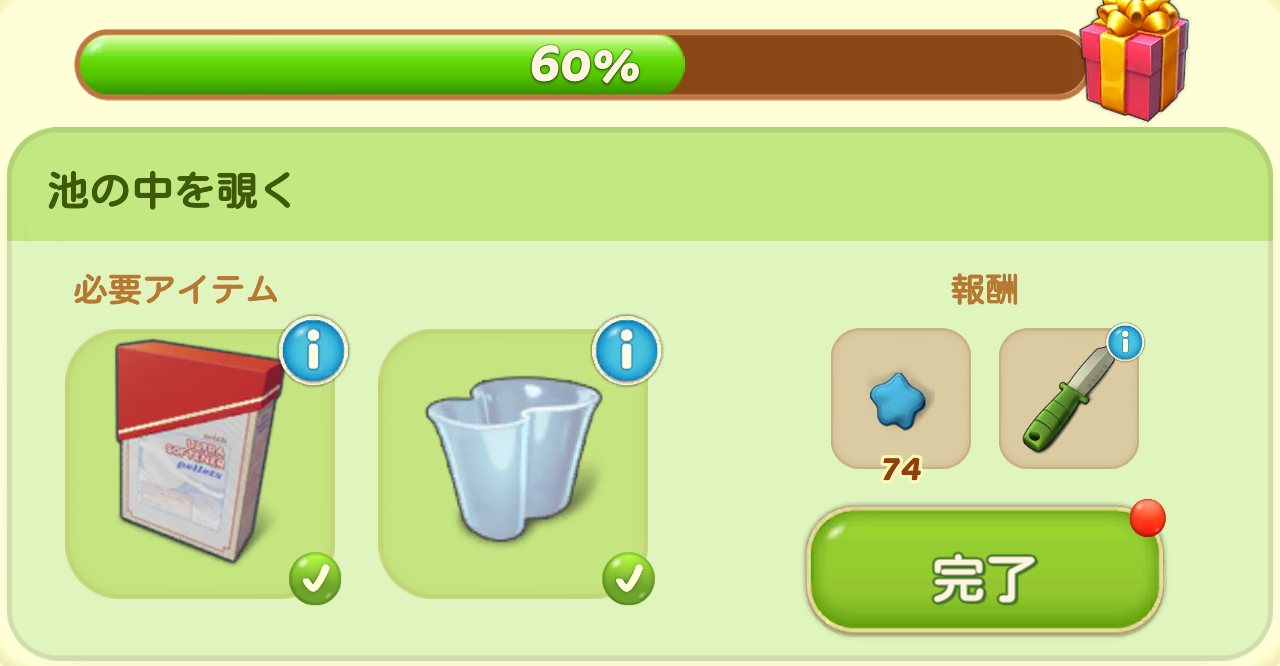
Task: Click the green checkmark under the vase
Action: 628,579
